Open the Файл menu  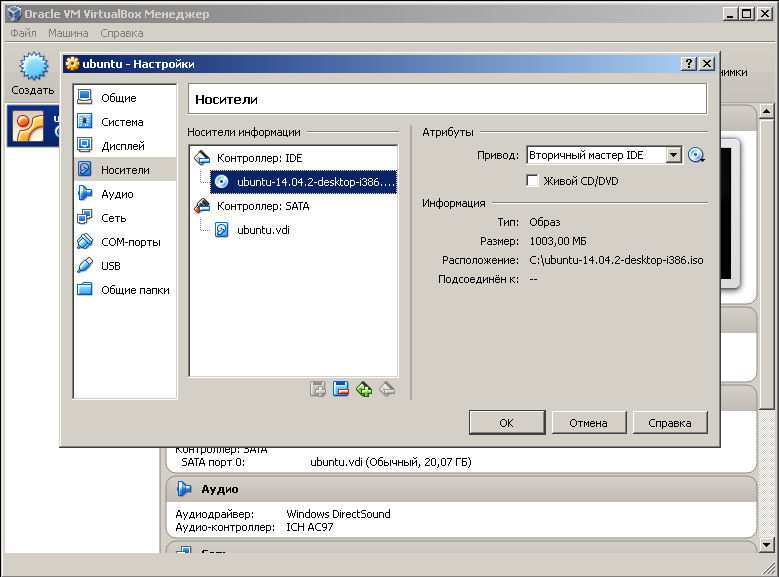point(23,33)
